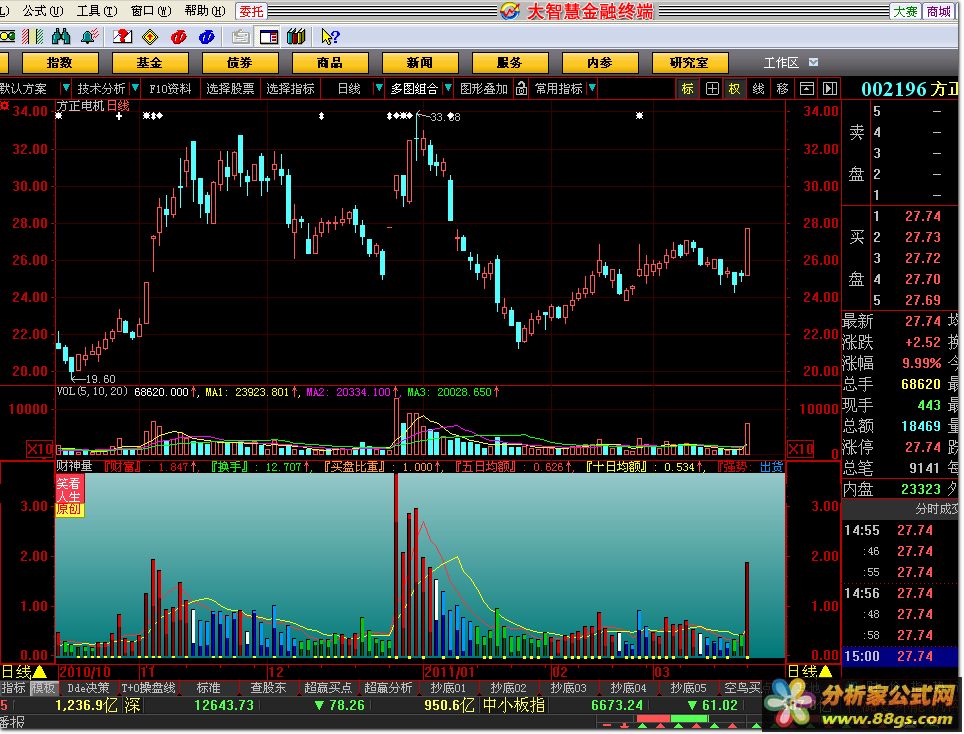Click the yellow traffic-light icon in toolbar
Image resolution: width=964 pixels, height=734 pixels.
tap(7, 37)
